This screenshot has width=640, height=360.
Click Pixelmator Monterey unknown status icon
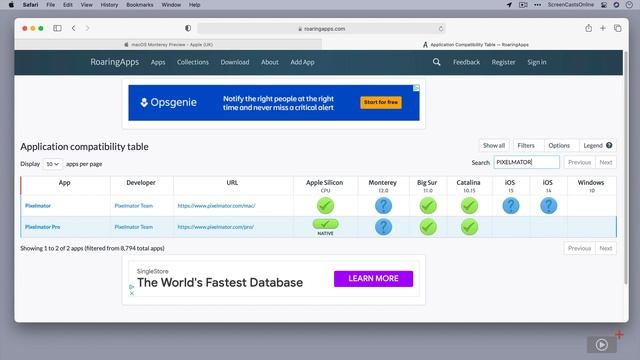[383, 206]
